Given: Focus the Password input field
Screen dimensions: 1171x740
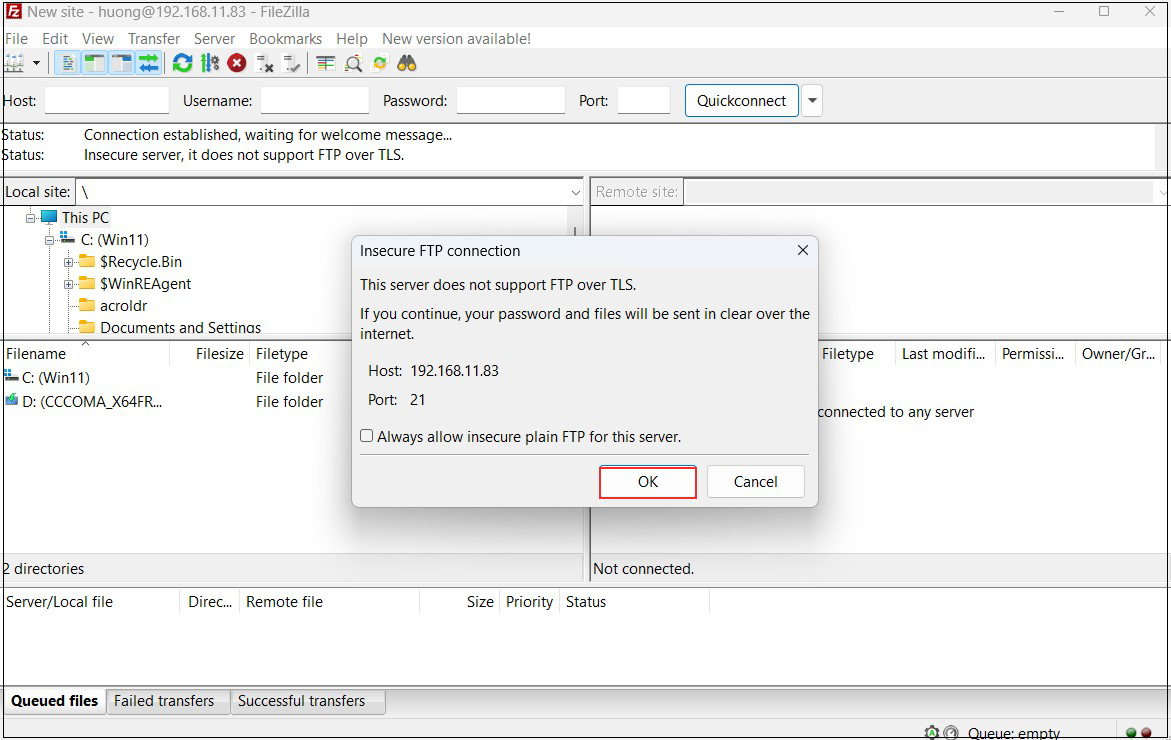Looking at the screenshot, I should tap(511, 100).
